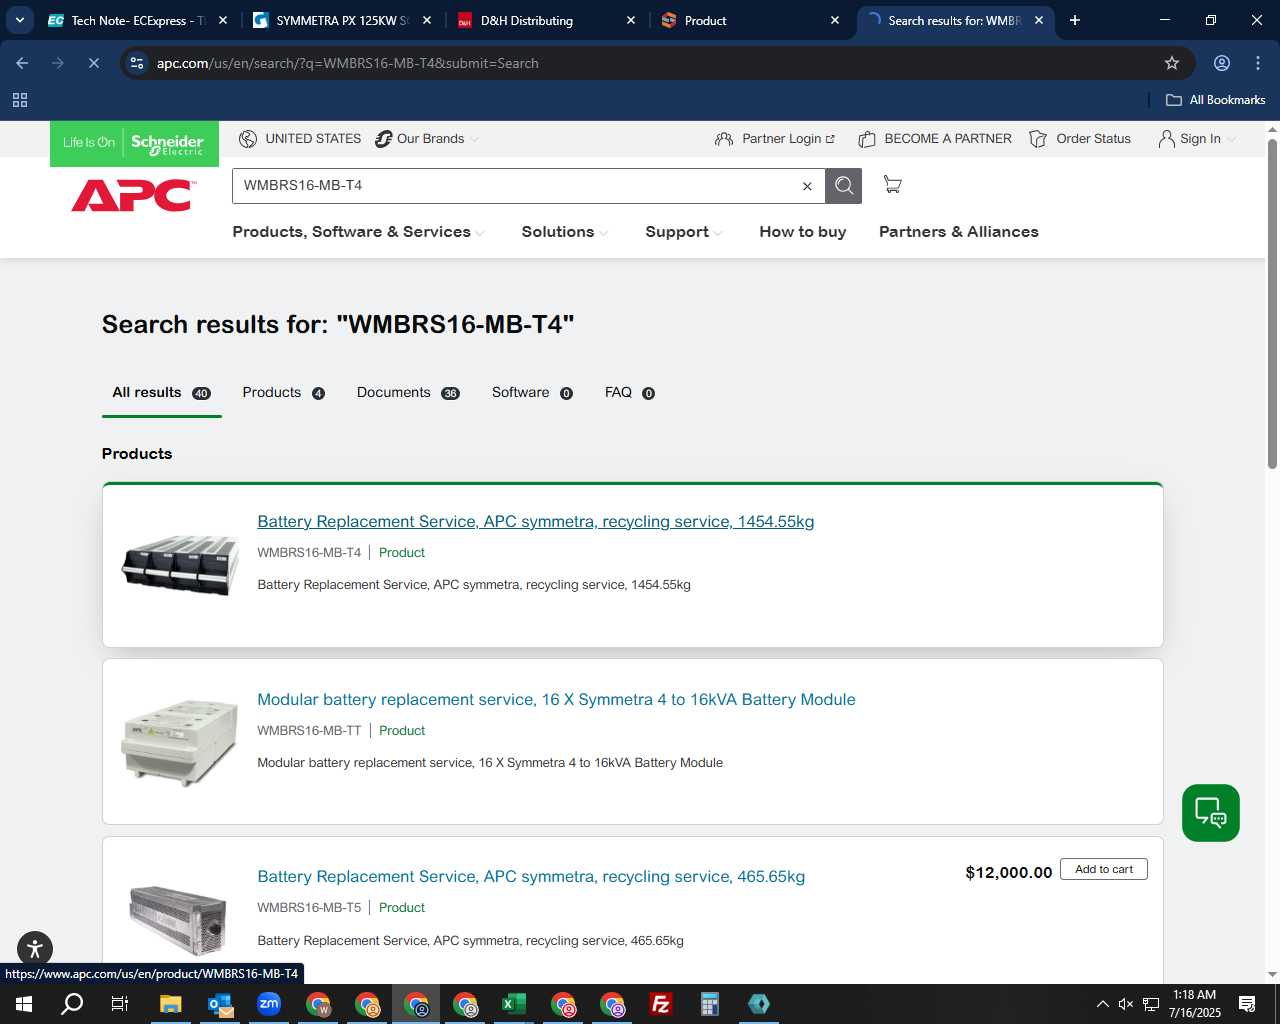Open Partner Login link
Screen dimensions: 1280x1024
tap(775, 139)
